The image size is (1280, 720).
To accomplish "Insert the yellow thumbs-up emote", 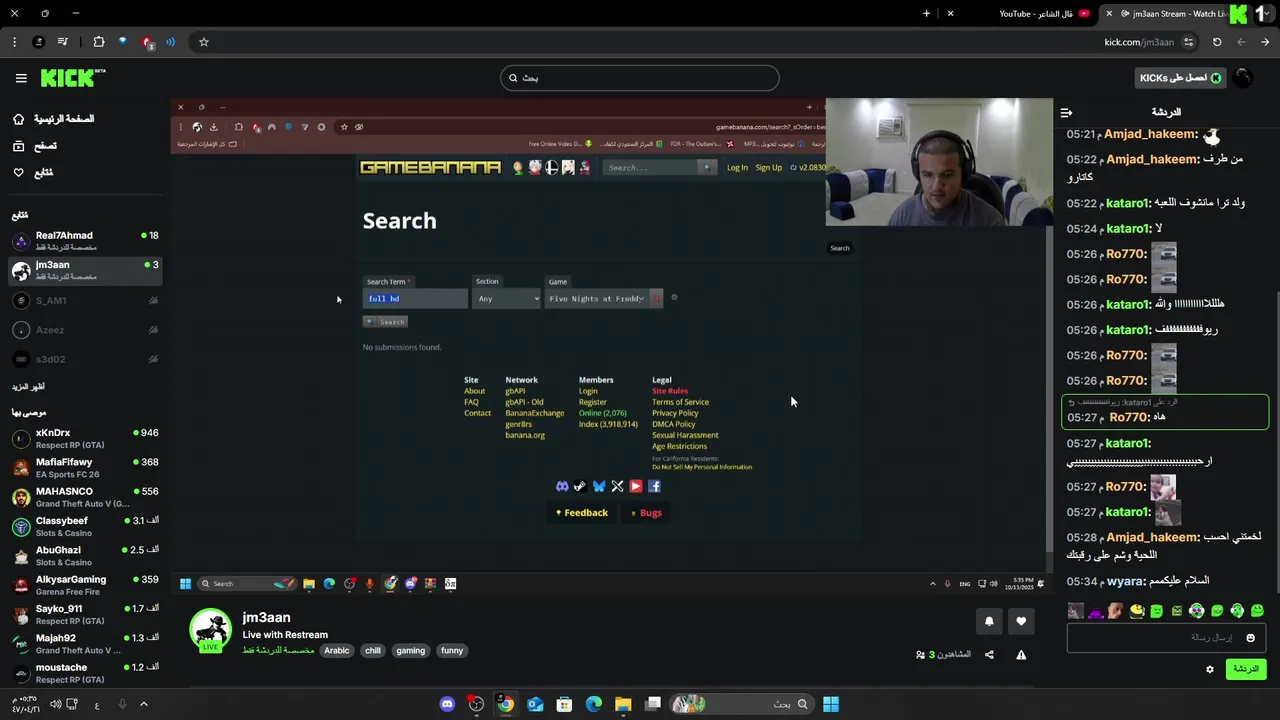I will 1137,611.
